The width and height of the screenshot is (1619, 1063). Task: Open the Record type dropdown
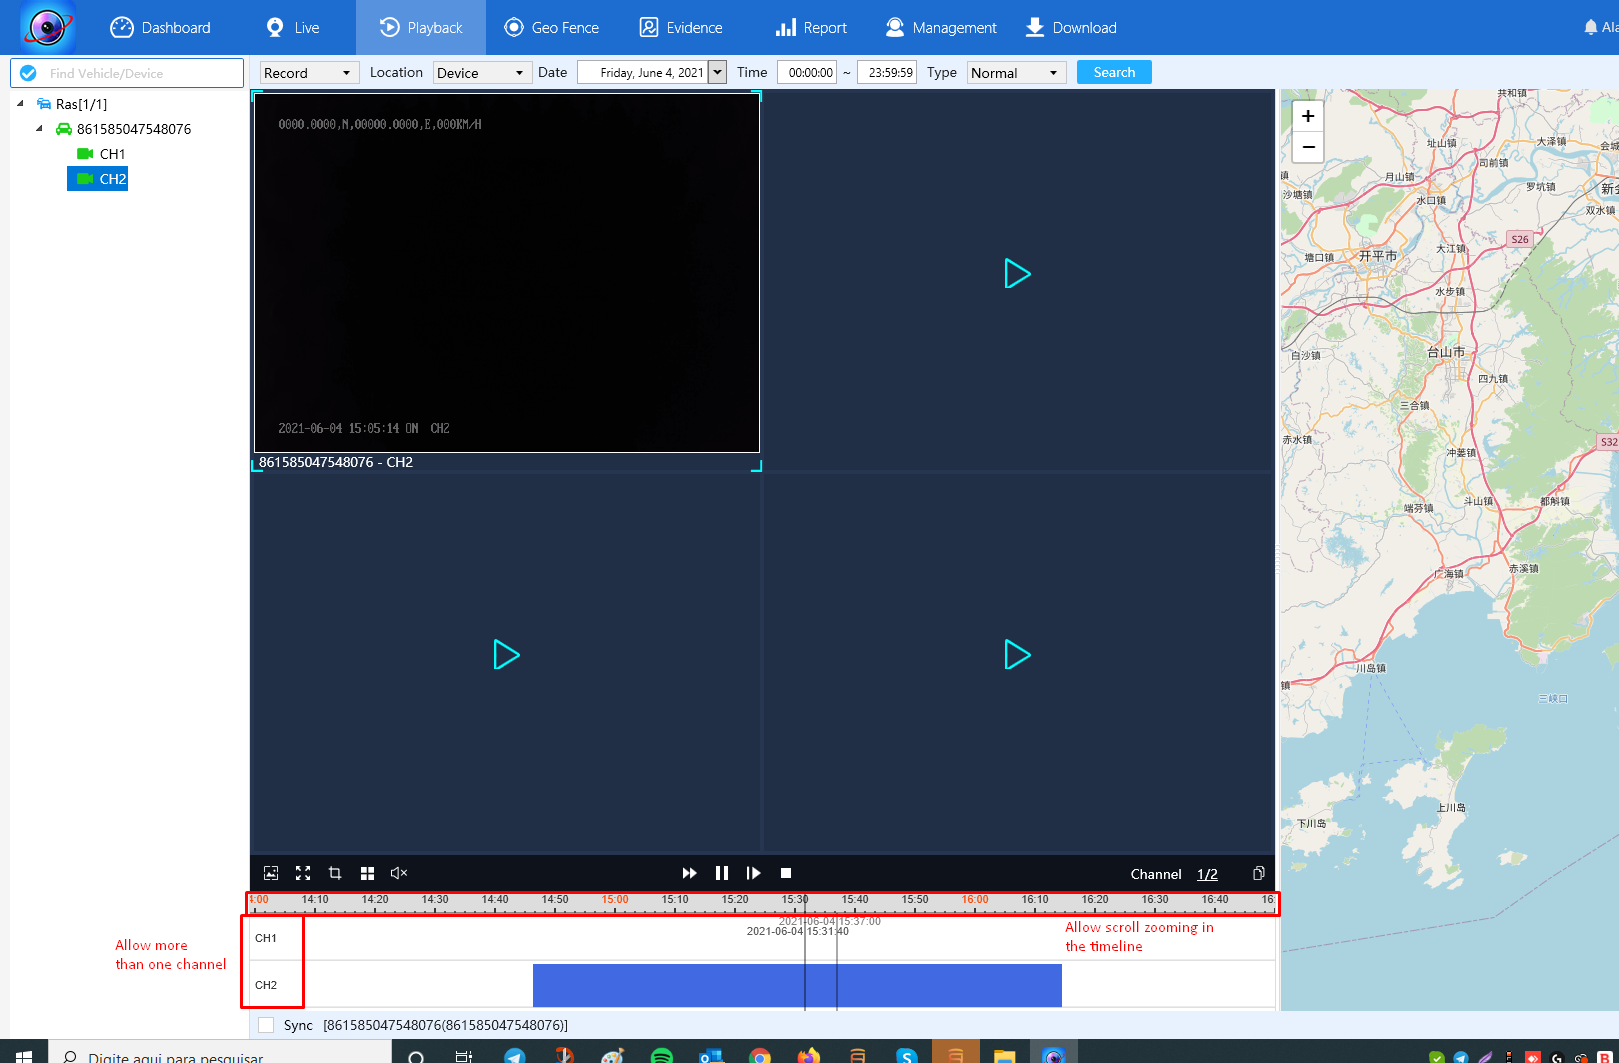[309, 73]
